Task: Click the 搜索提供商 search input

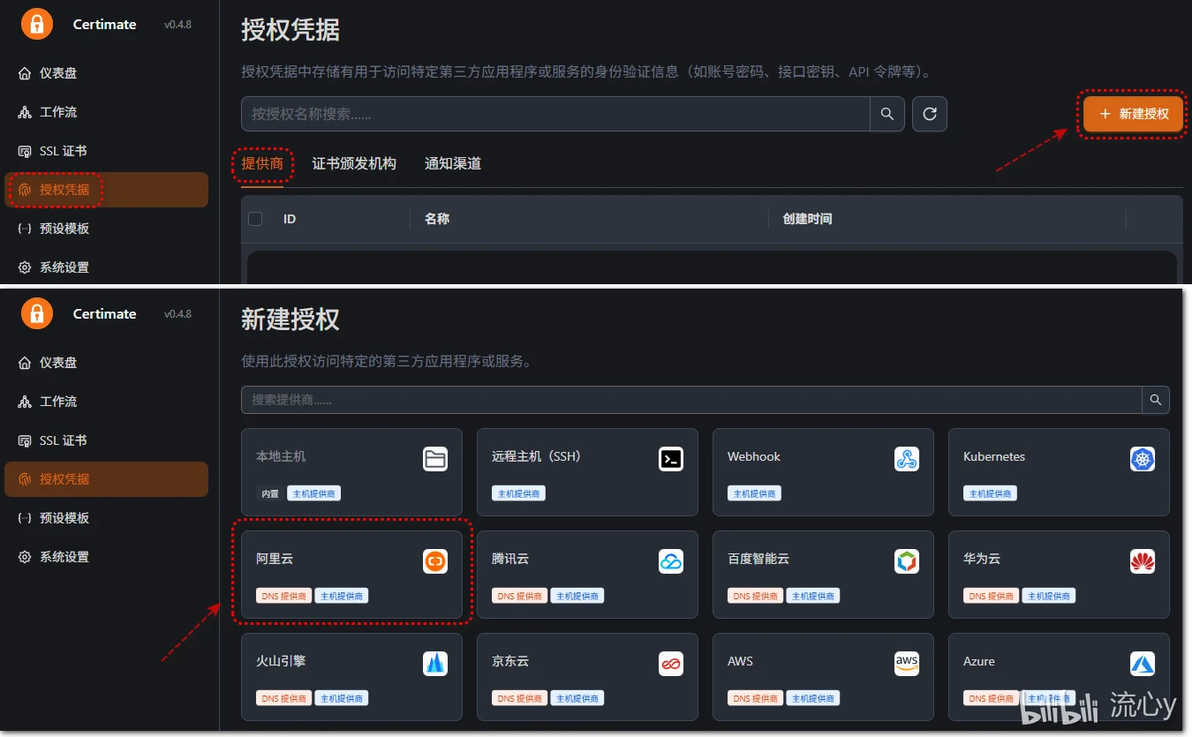Action: tap(691, 400)
